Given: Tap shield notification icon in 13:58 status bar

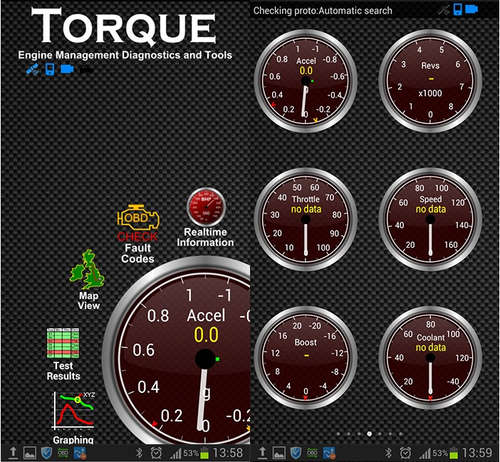Looking at the screenshot, I should pos(46,453).
